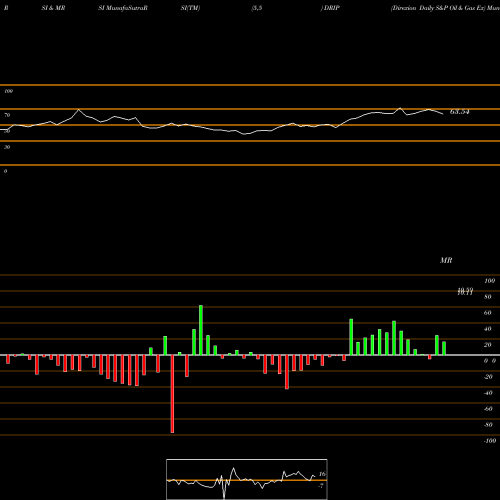Click the RSI axis label 0

point(5,171)
